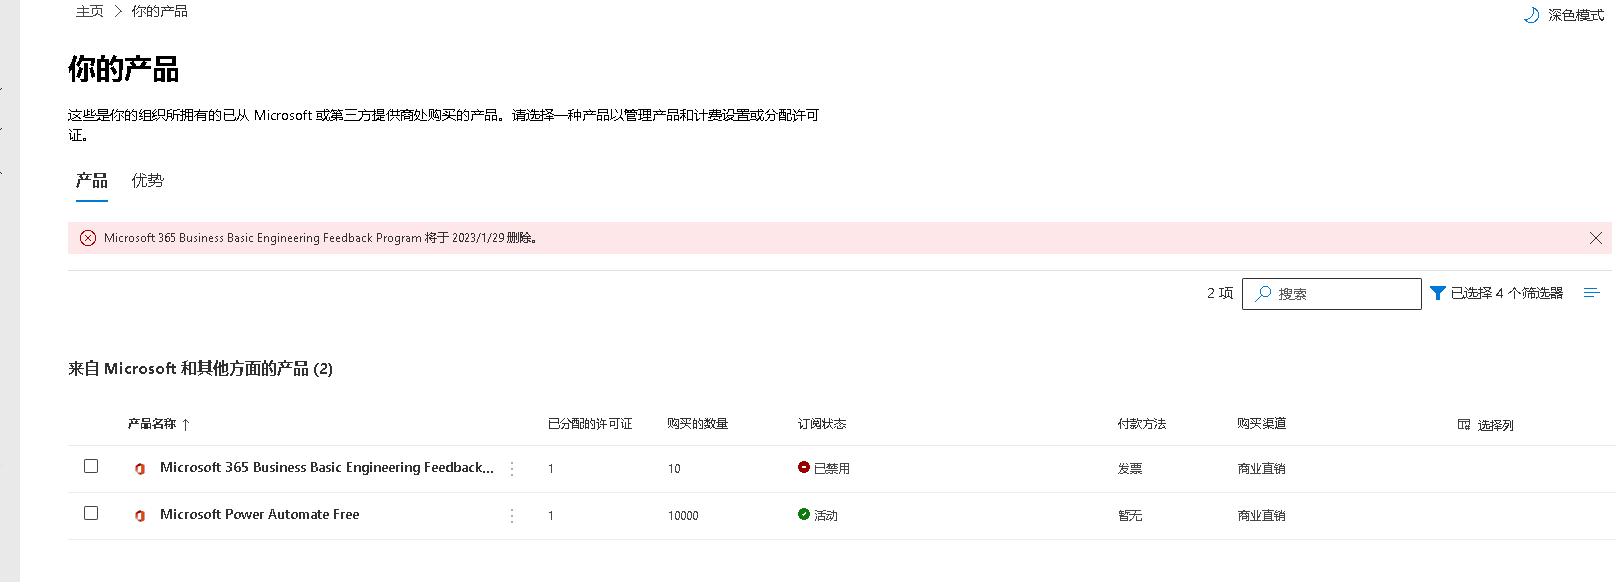1619x582 pixels.
Task: Click 商业直销 in the Microsoft 365 row
Action: (1262, 468)
